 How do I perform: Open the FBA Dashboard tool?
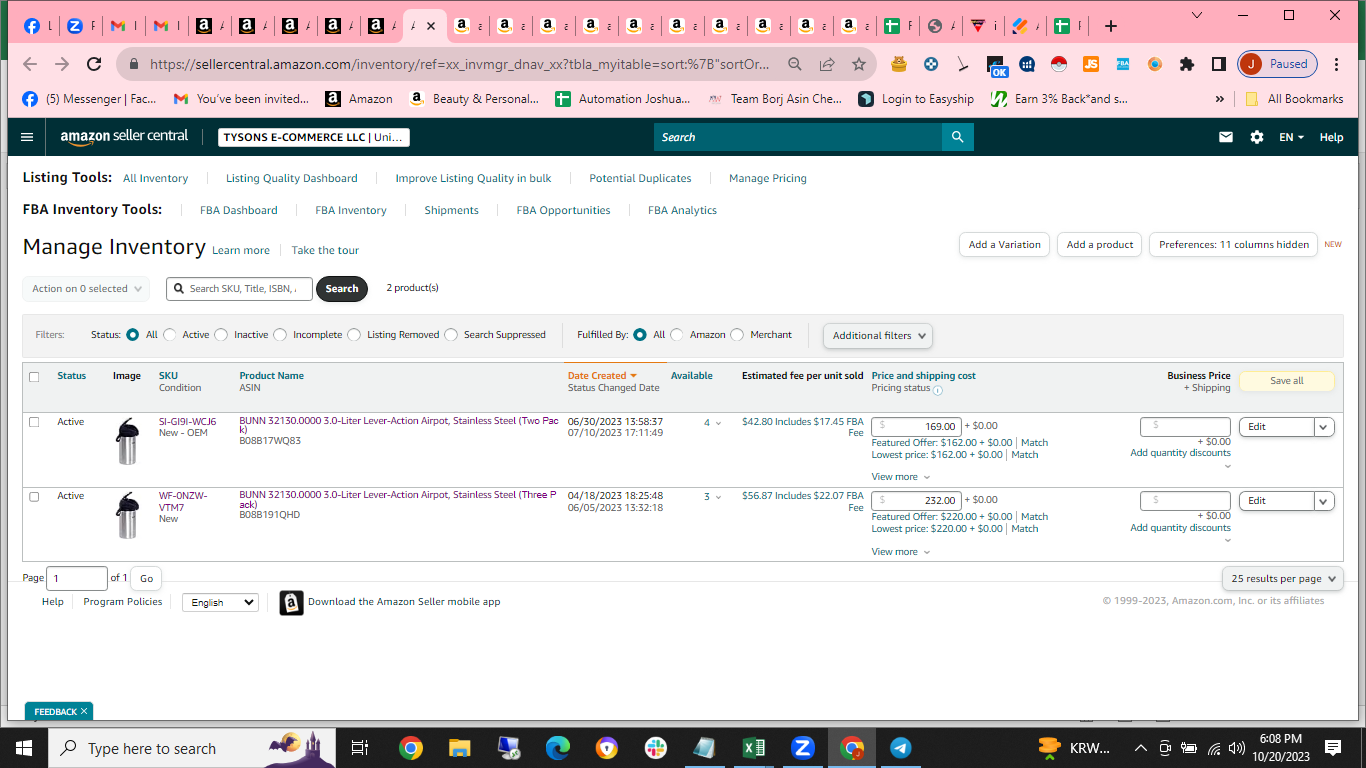pyautogui.click(x=238, y=211)
